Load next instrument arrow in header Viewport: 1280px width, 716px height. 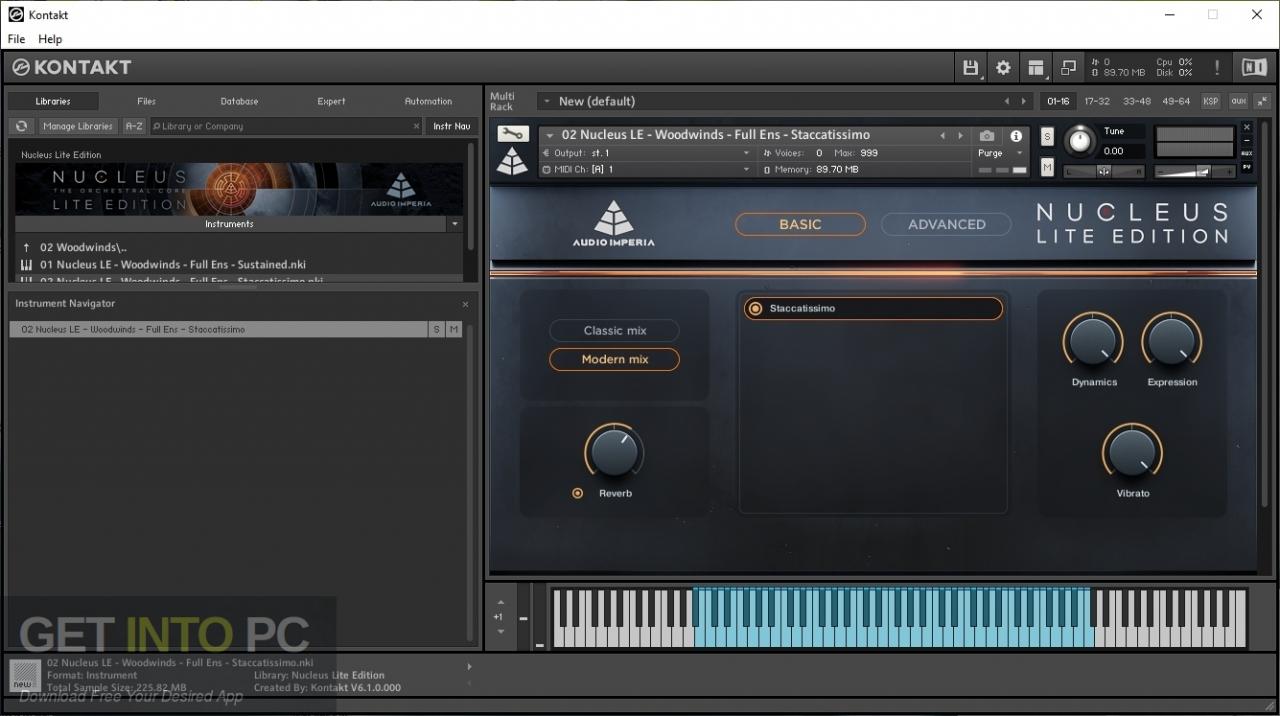(x=960, y=135)
